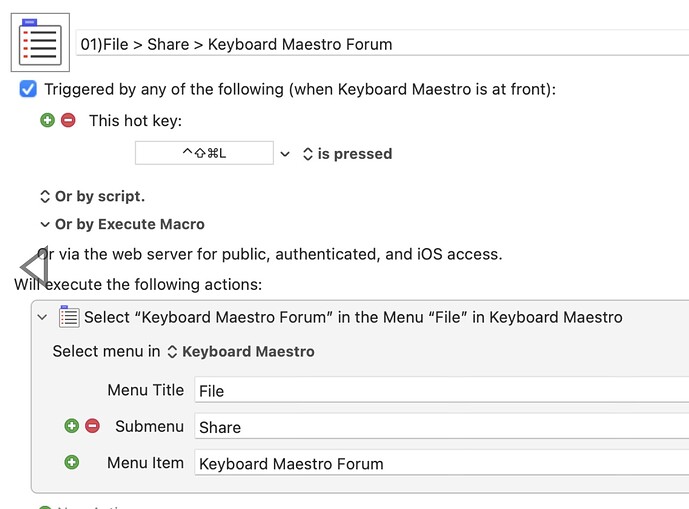Viewport: 689px width, 509px height.
Task: Click the action's menu list icon
Action: tap(69, 316)
